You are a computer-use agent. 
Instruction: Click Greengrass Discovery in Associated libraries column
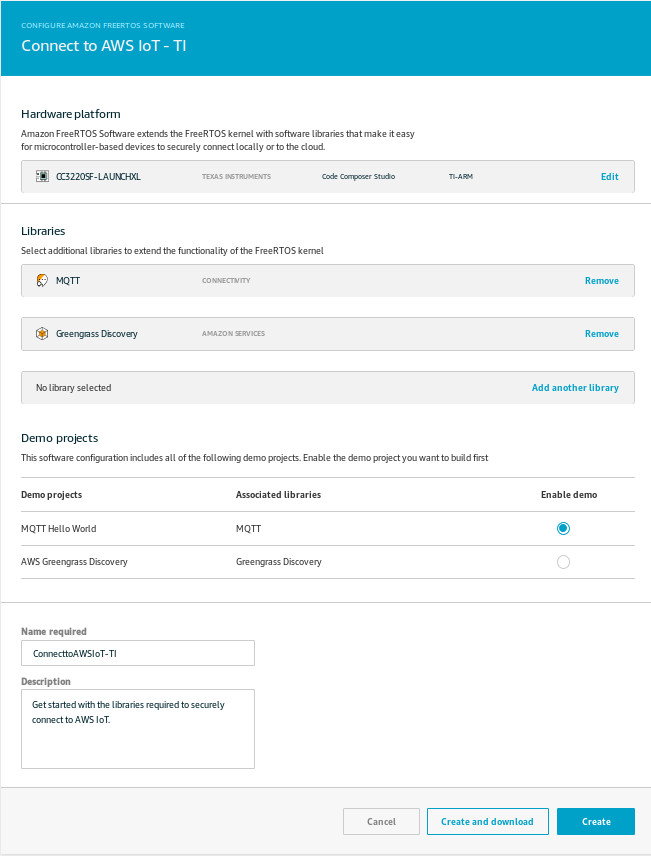(279, 562)
